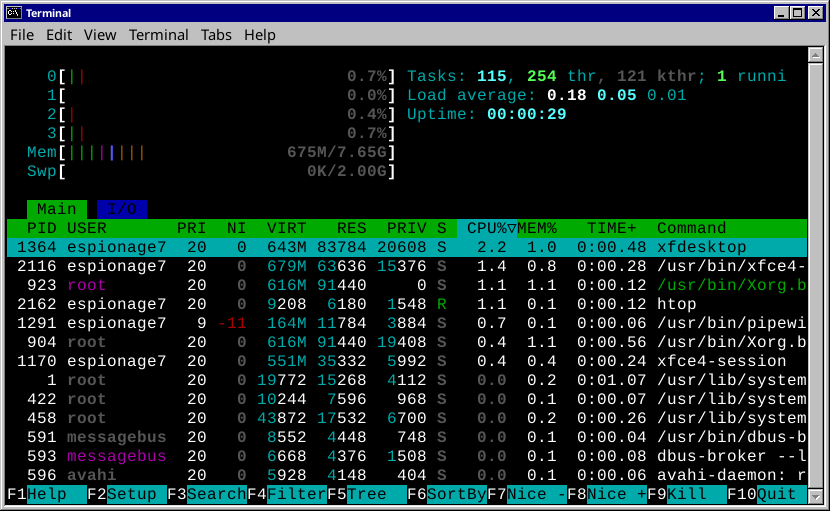This screenshot has width=830, height=511.
Task: Click F6 SortBy button
Action: pyautogui.click(x=447, y=494)
